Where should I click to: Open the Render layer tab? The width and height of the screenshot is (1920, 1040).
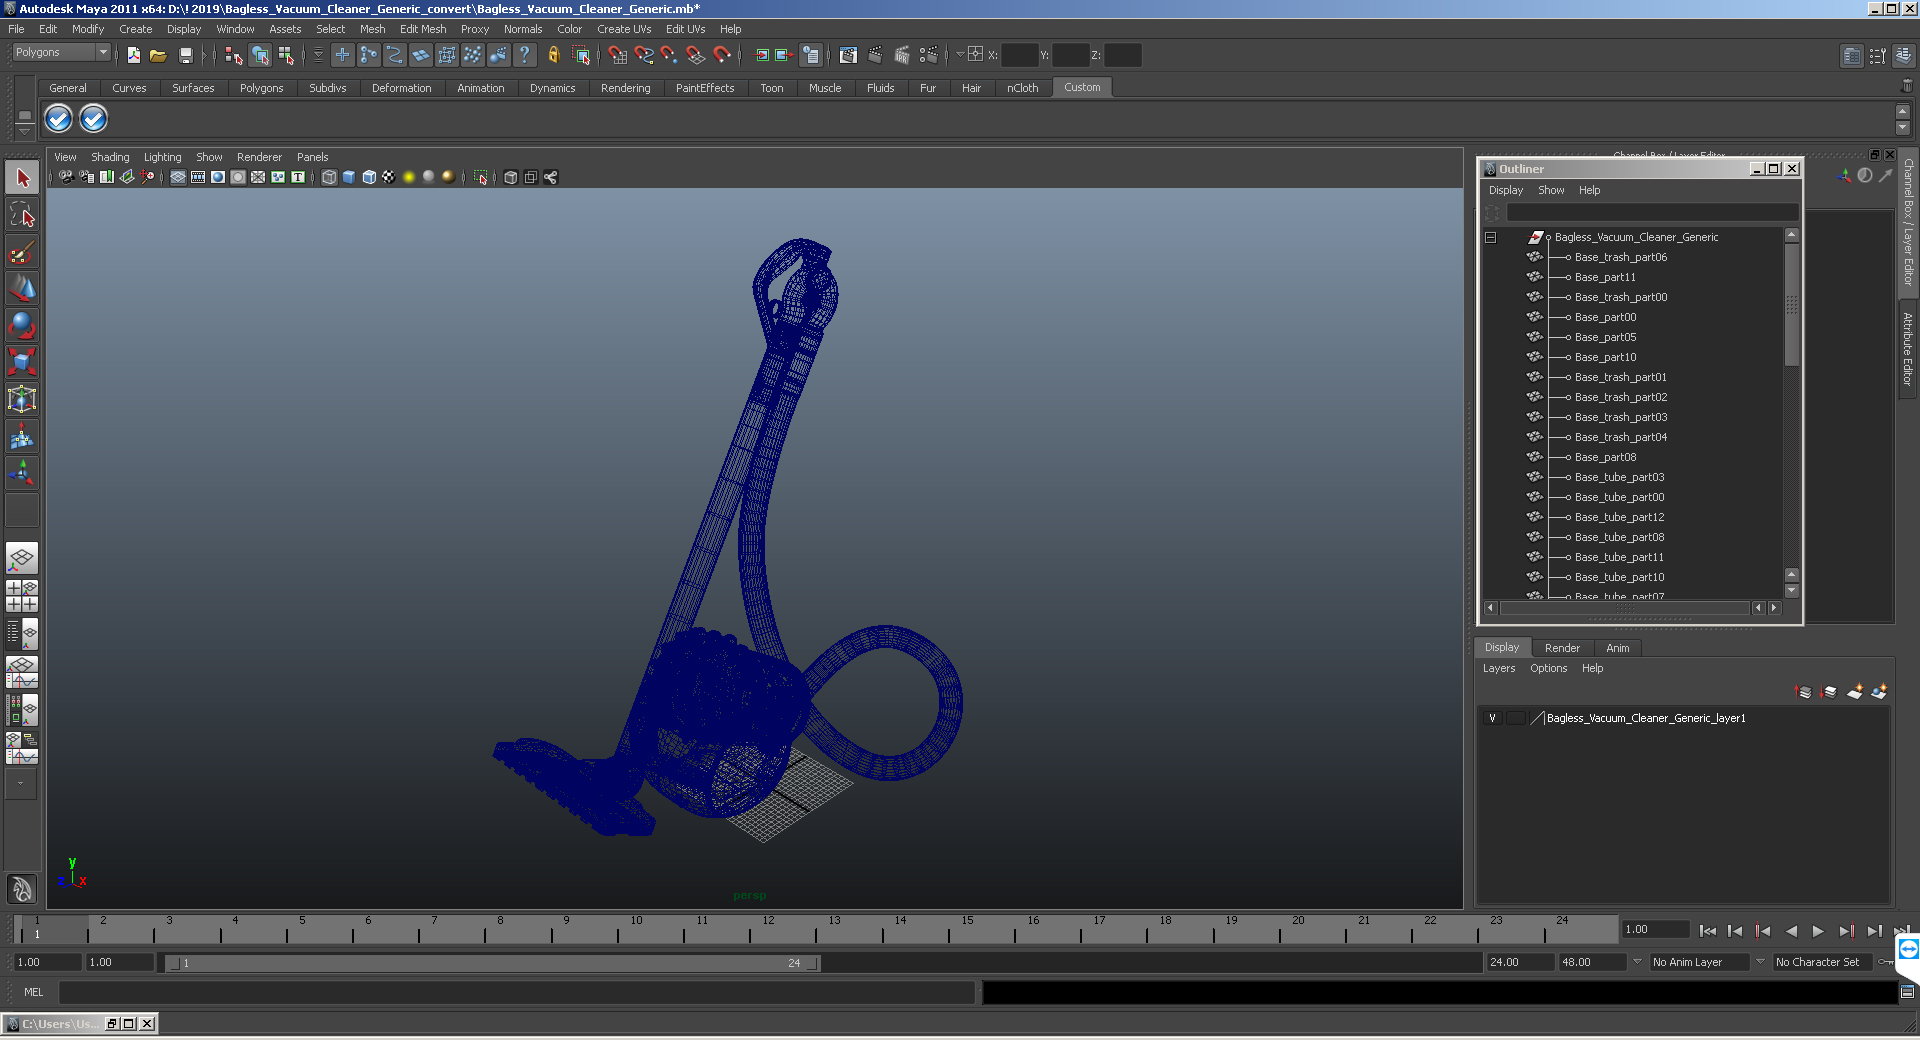click(1562, 648)
